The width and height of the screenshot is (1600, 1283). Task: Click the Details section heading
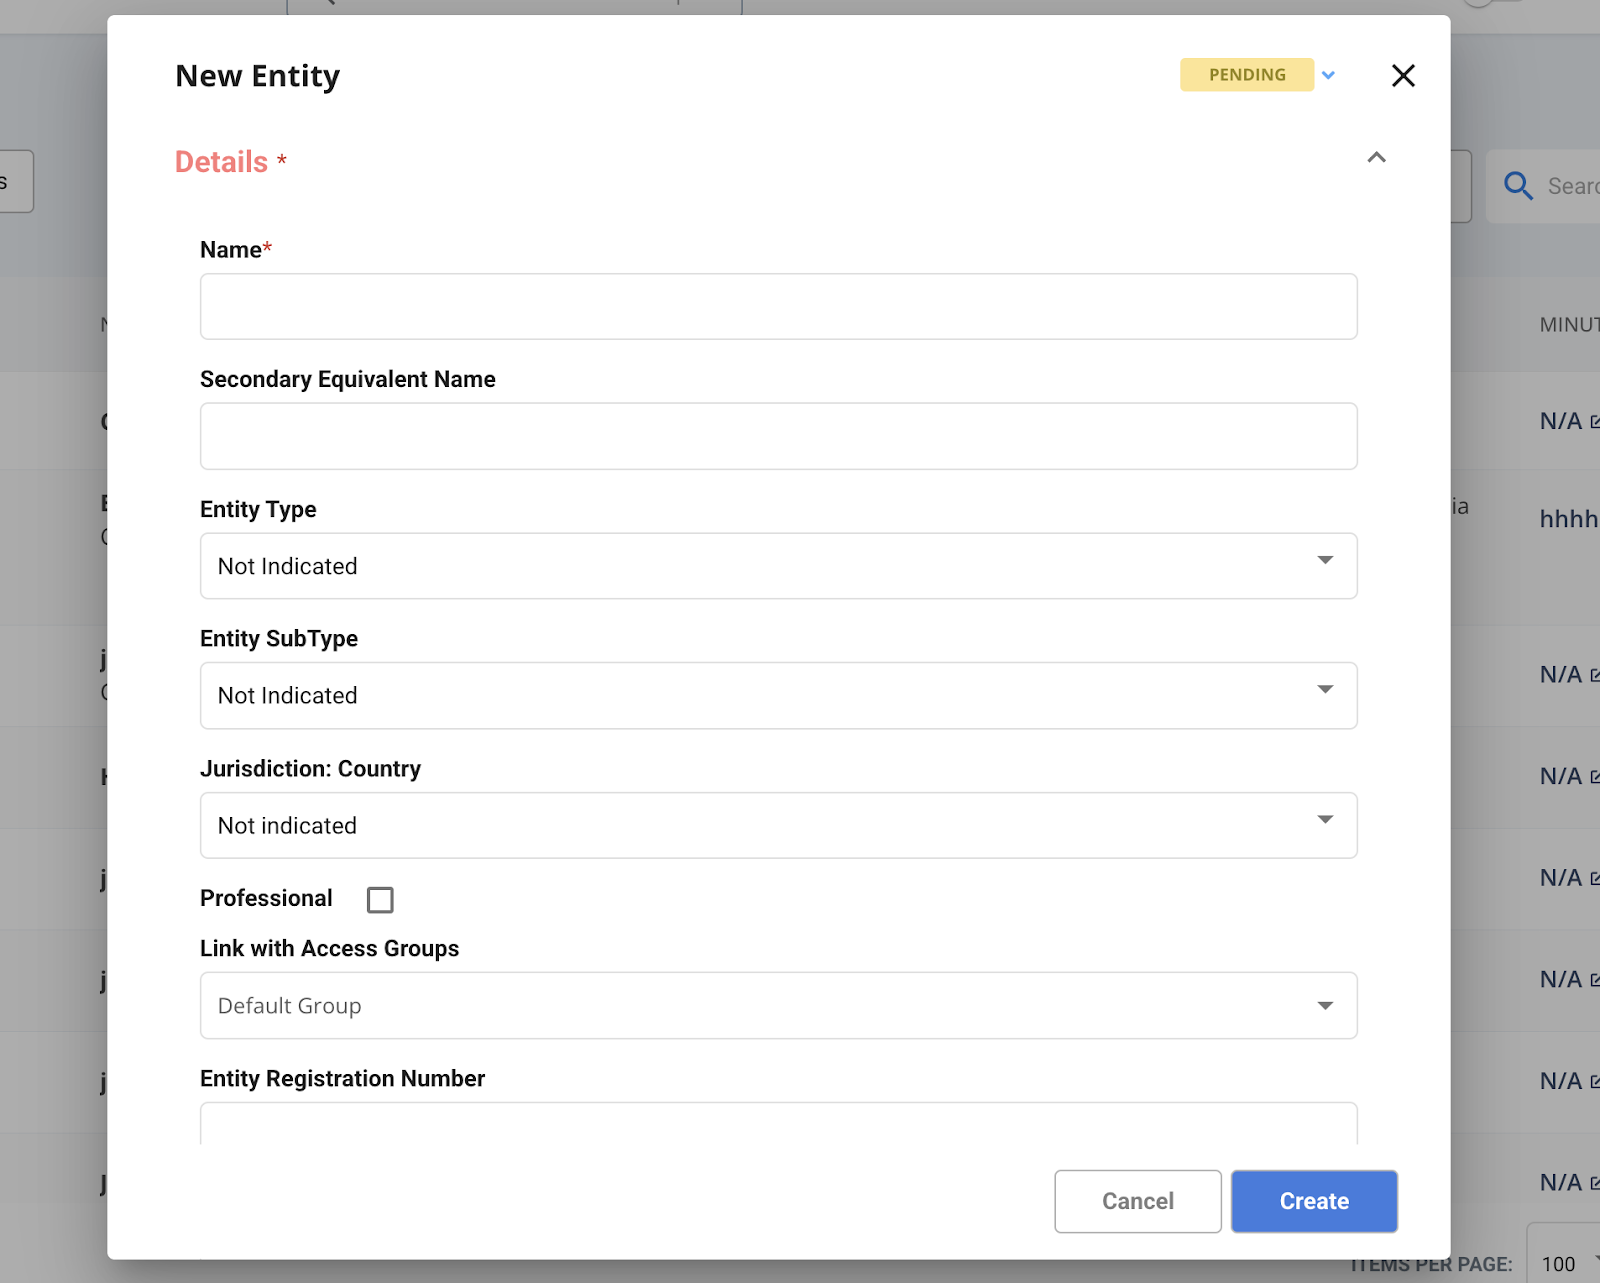coord(222,162)
